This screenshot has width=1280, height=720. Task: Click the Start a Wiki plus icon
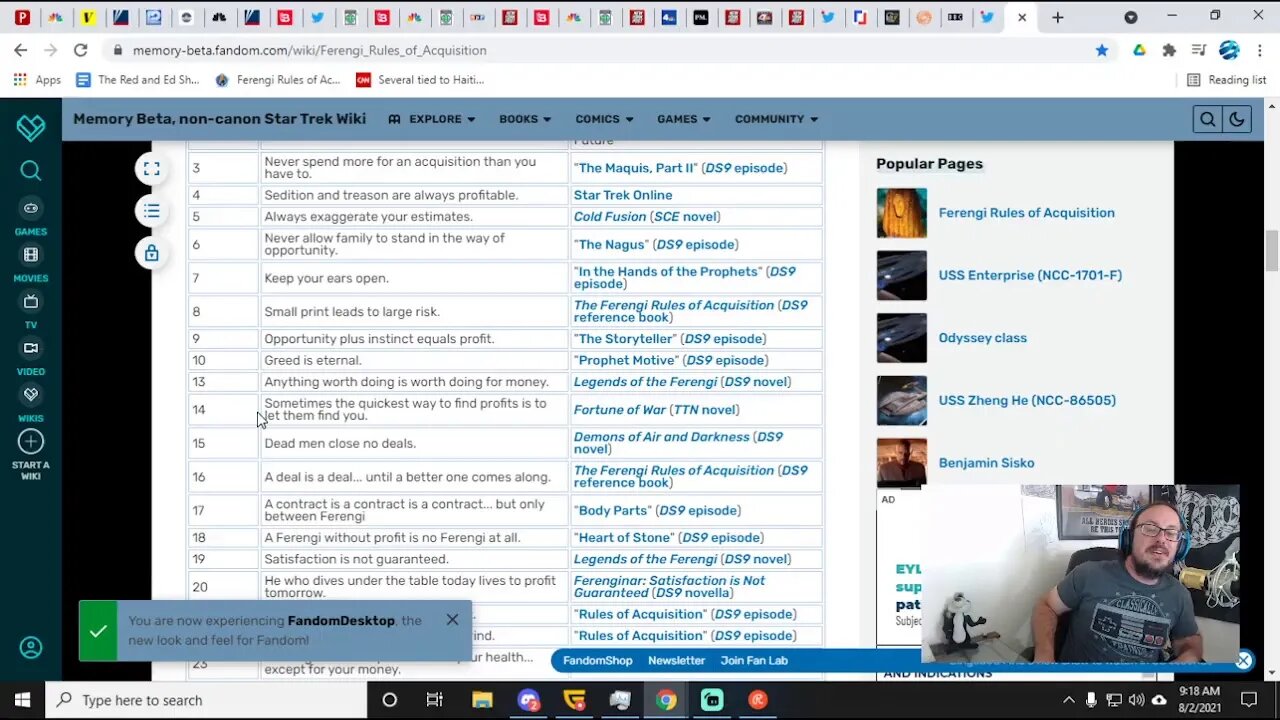[31, 441]
